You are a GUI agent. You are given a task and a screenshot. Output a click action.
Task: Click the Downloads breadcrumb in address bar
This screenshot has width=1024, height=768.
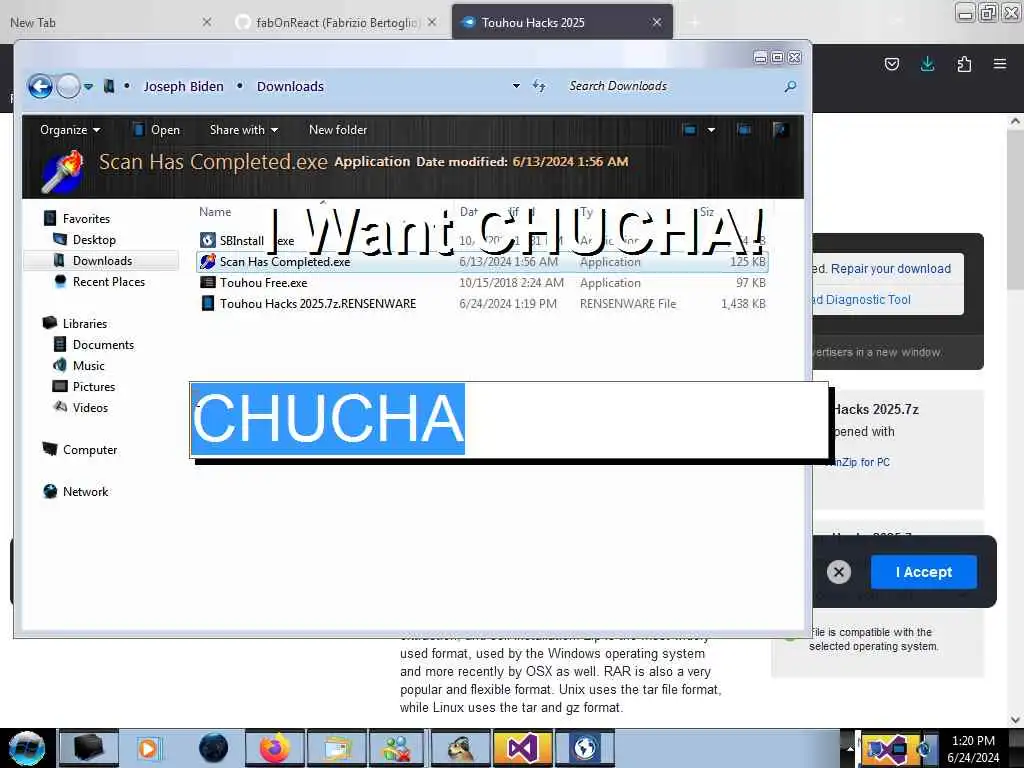point(290,86)
